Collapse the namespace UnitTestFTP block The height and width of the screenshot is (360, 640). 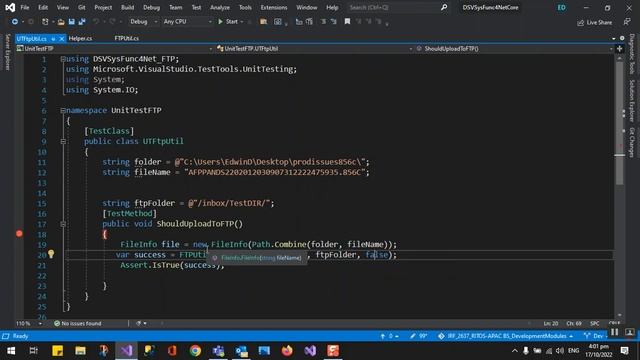coord(63,111)
